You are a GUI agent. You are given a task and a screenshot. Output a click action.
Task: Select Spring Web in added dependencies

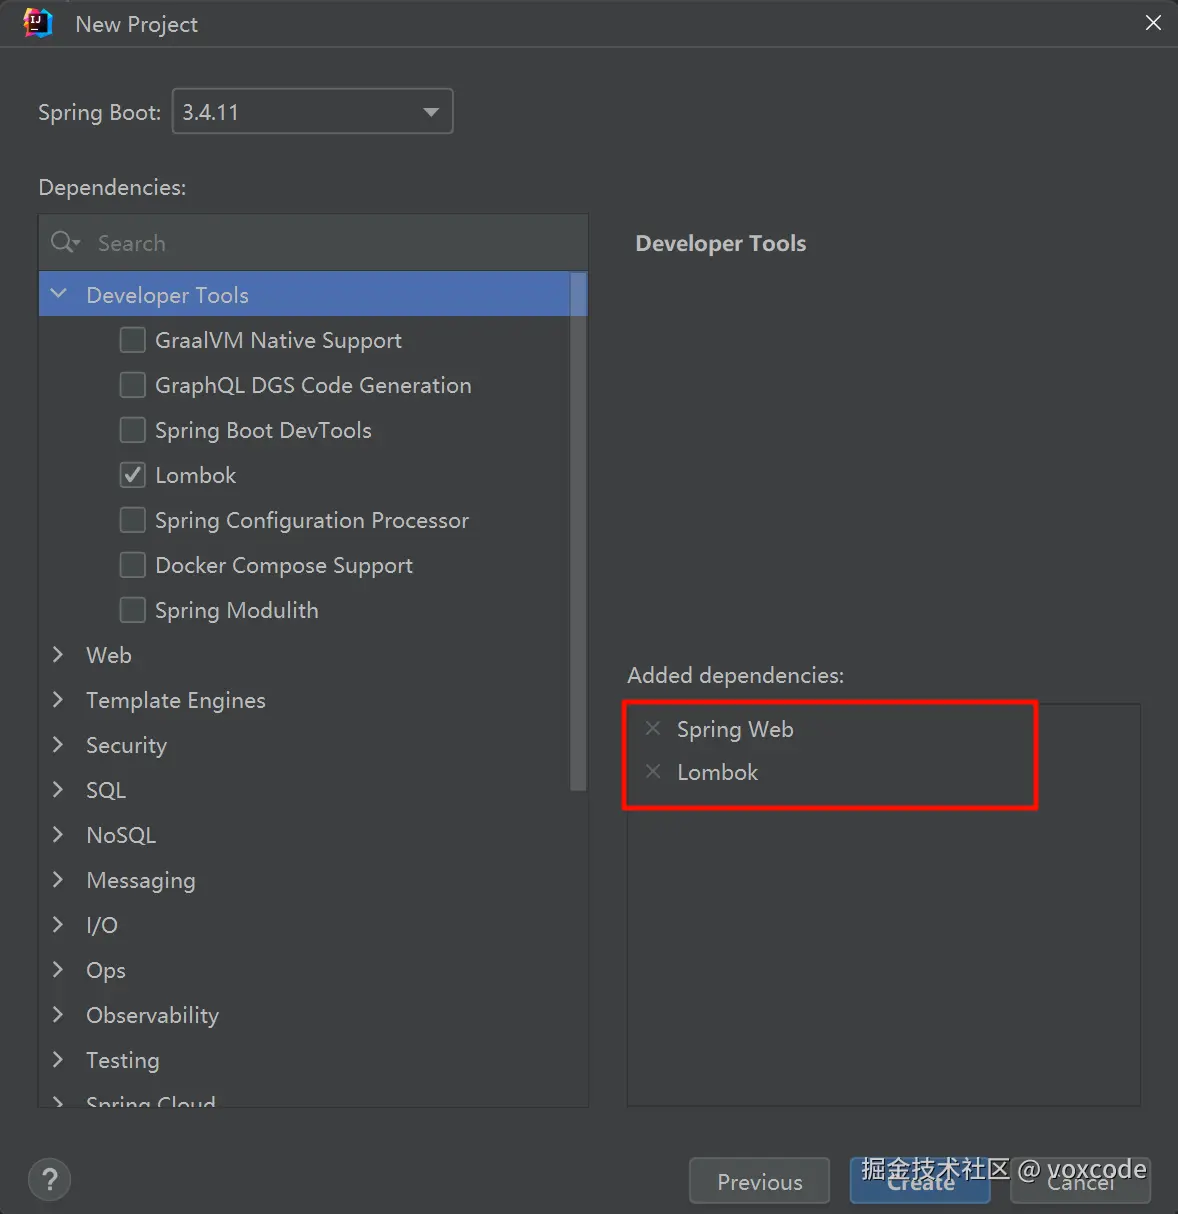735,729
